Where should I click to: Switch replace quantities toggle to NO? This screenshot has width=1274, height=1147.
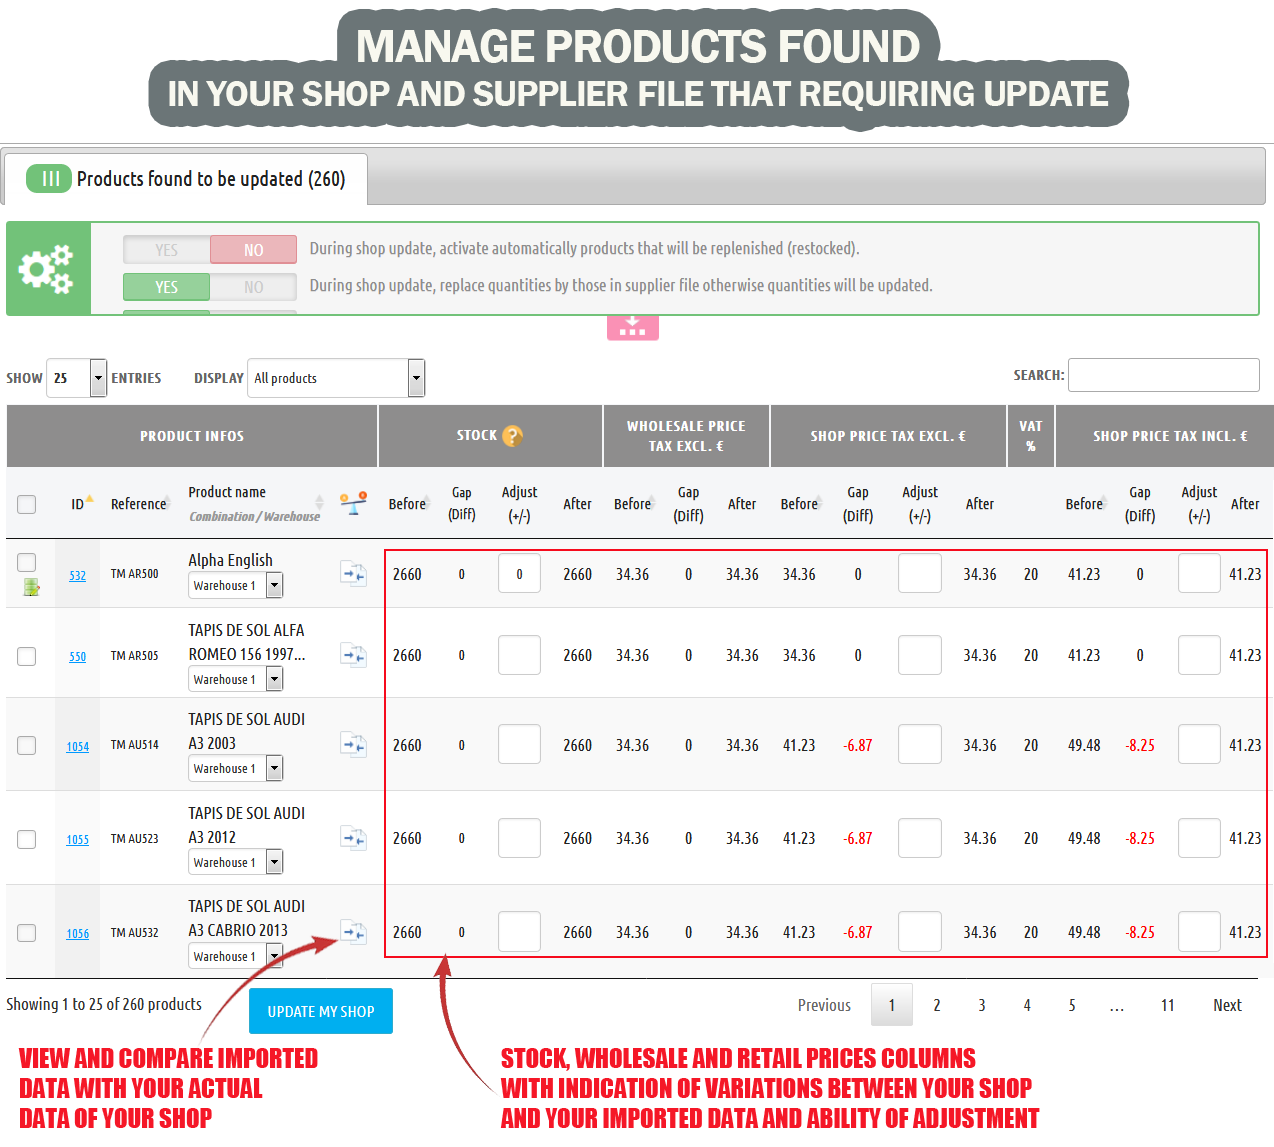[253, 287]
